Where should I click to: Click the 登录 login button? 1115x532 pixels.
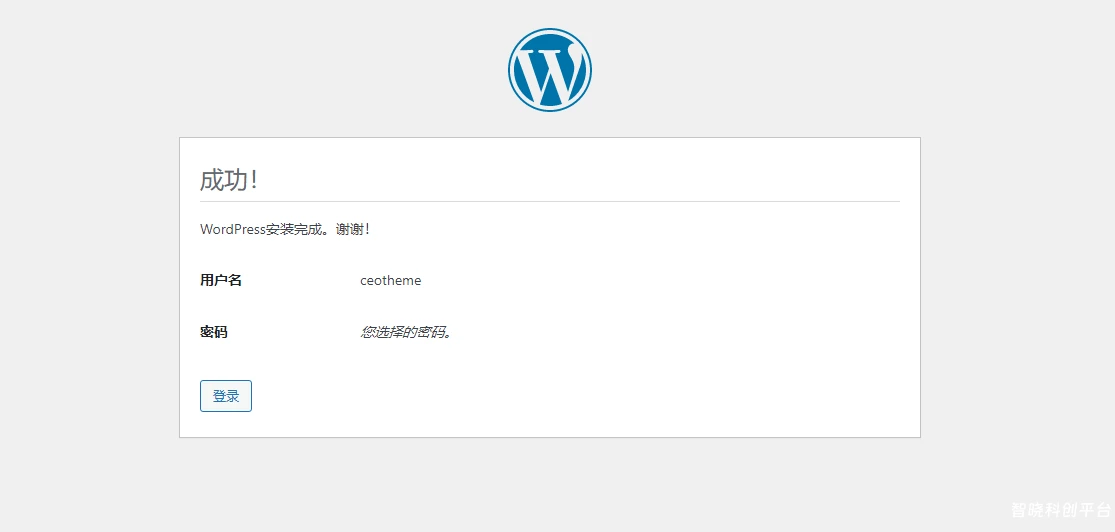(226, 396)
